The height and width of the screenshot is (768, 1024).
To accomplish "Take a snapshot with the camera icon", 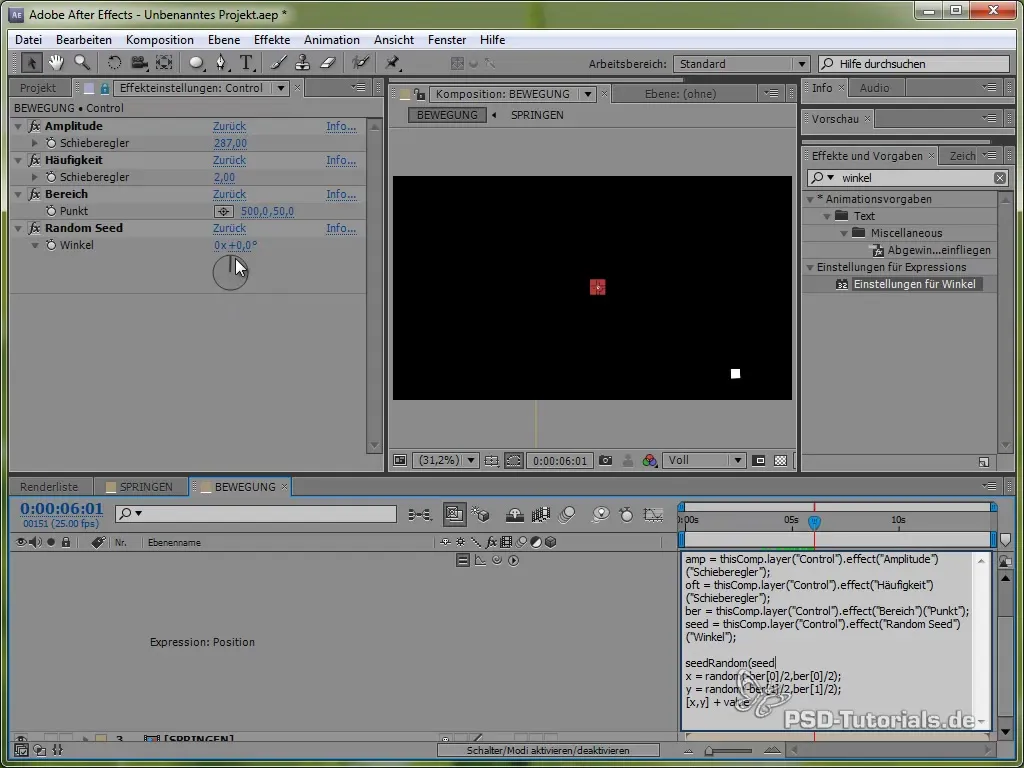I will coord(605,460).
